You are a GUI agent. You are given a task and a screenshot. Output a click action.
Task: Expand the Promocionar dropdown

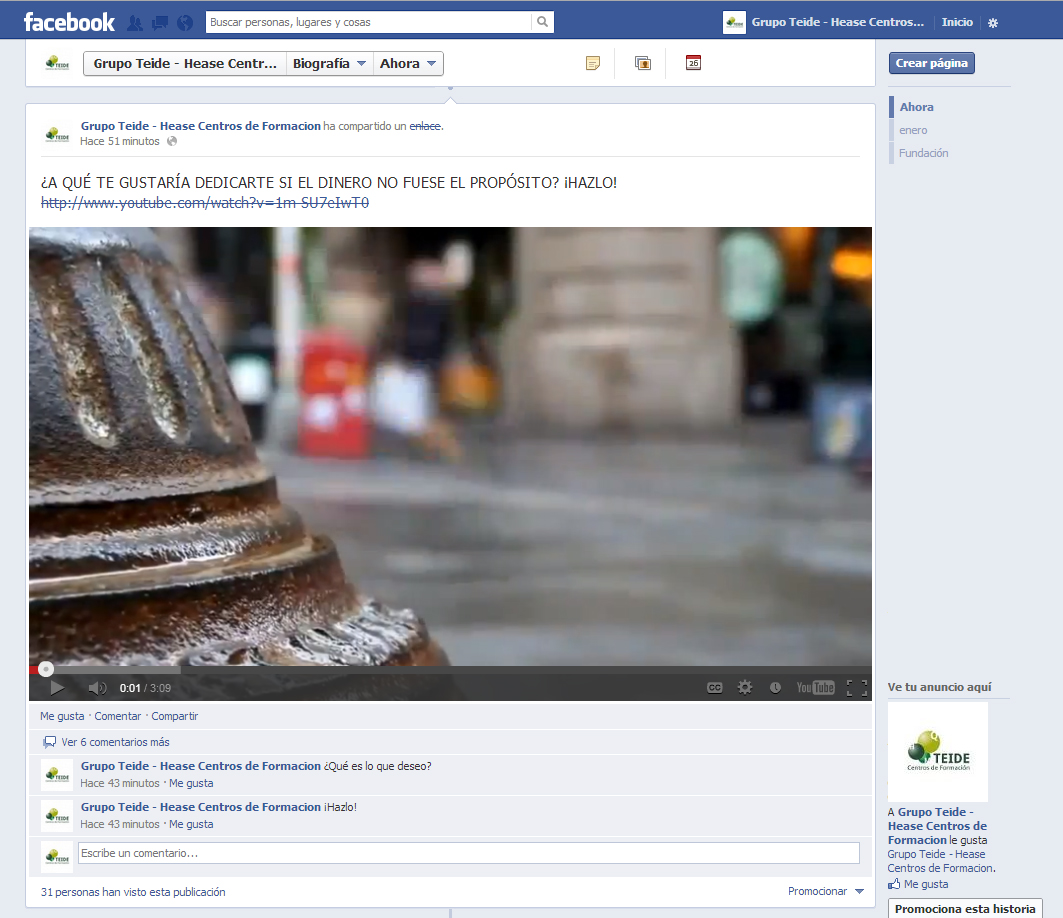[826, 891]
